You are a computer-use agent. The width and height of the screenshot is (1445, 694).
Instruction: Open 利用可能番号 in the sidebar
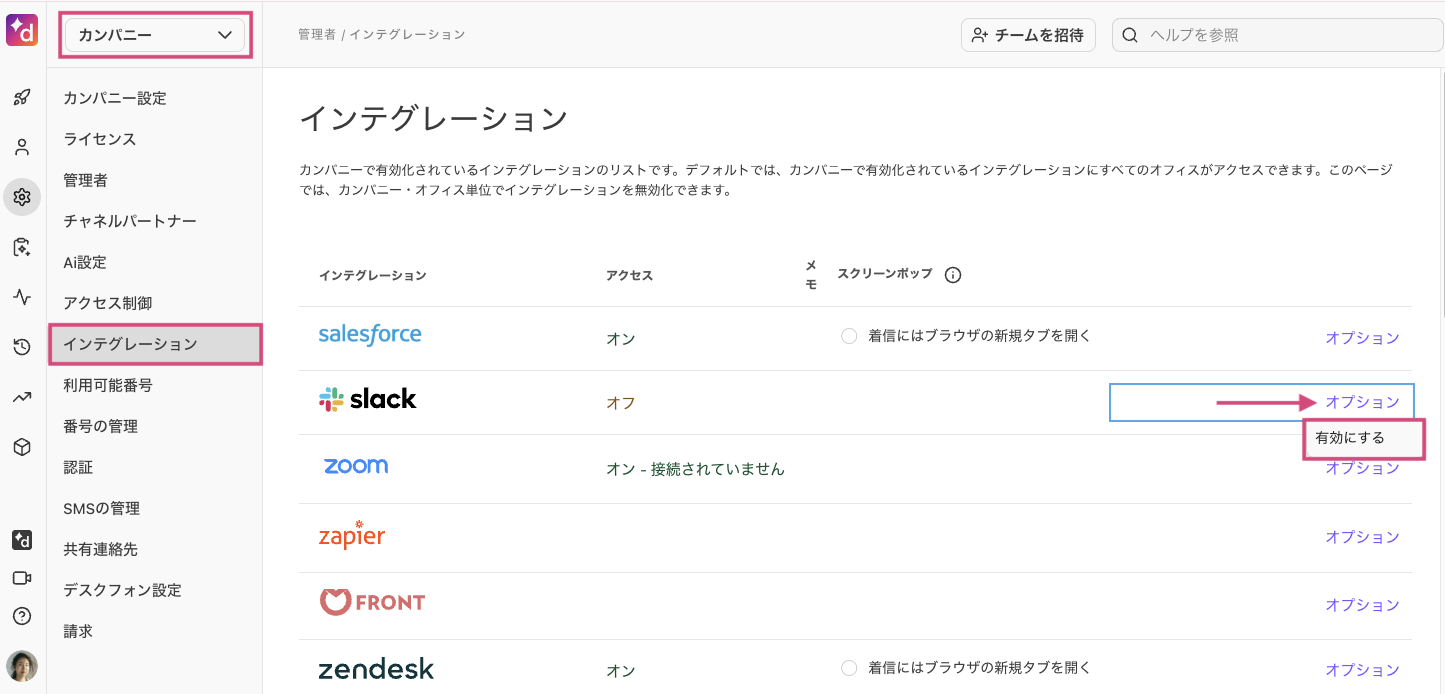tap(108, 385)
